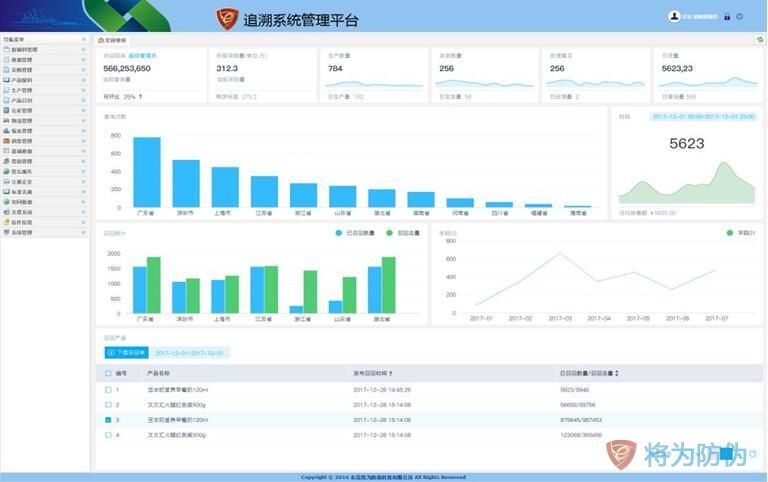Open the date range field above 5623
Image resolution: width=768 pixels, height=482 pixels.
coord(703,116)
